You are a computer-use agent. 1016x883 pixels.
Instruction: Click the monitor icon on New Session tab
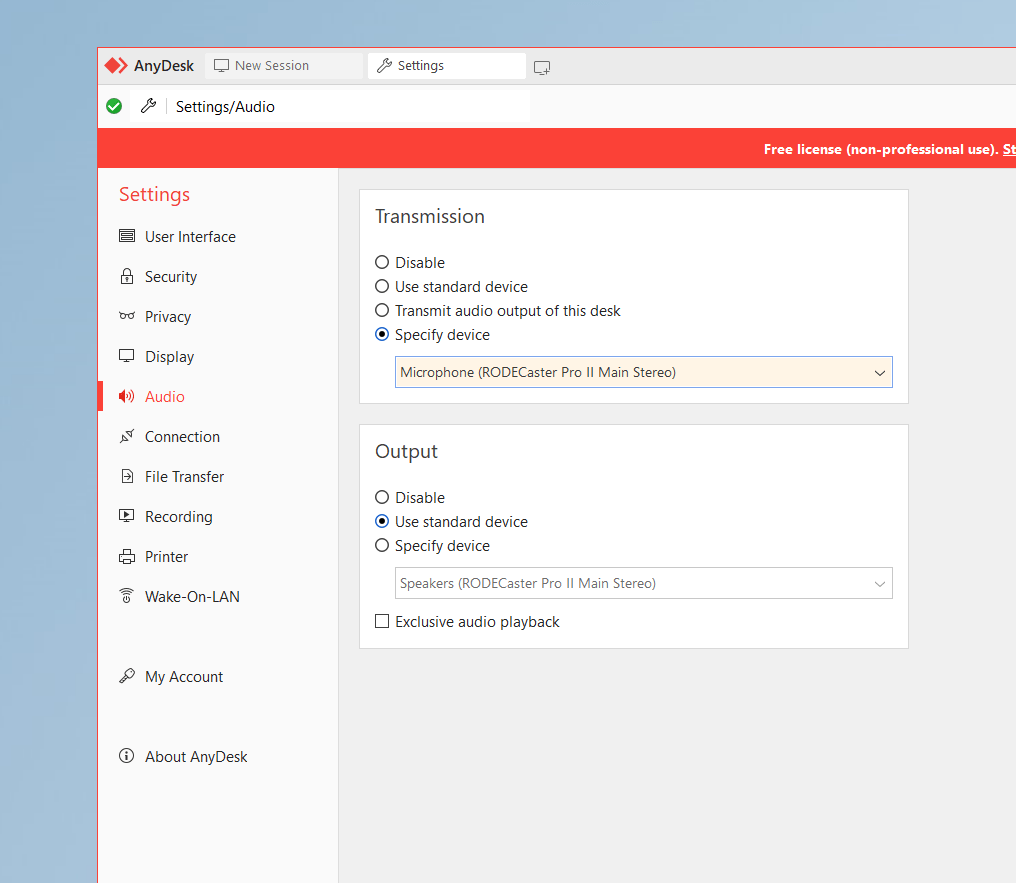click(222, 66)
